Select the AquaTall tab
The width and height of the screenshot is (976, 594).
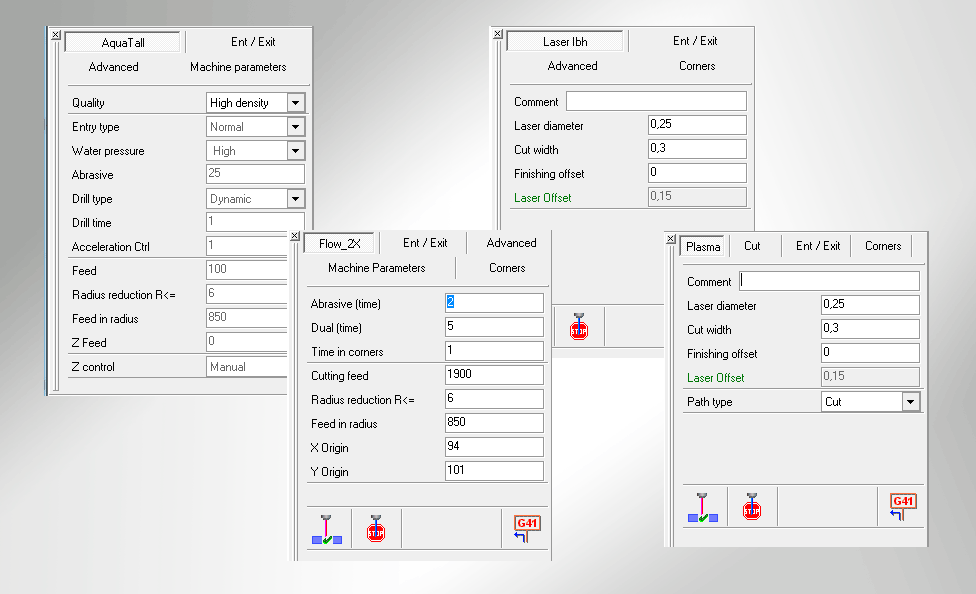click(123, 42)
